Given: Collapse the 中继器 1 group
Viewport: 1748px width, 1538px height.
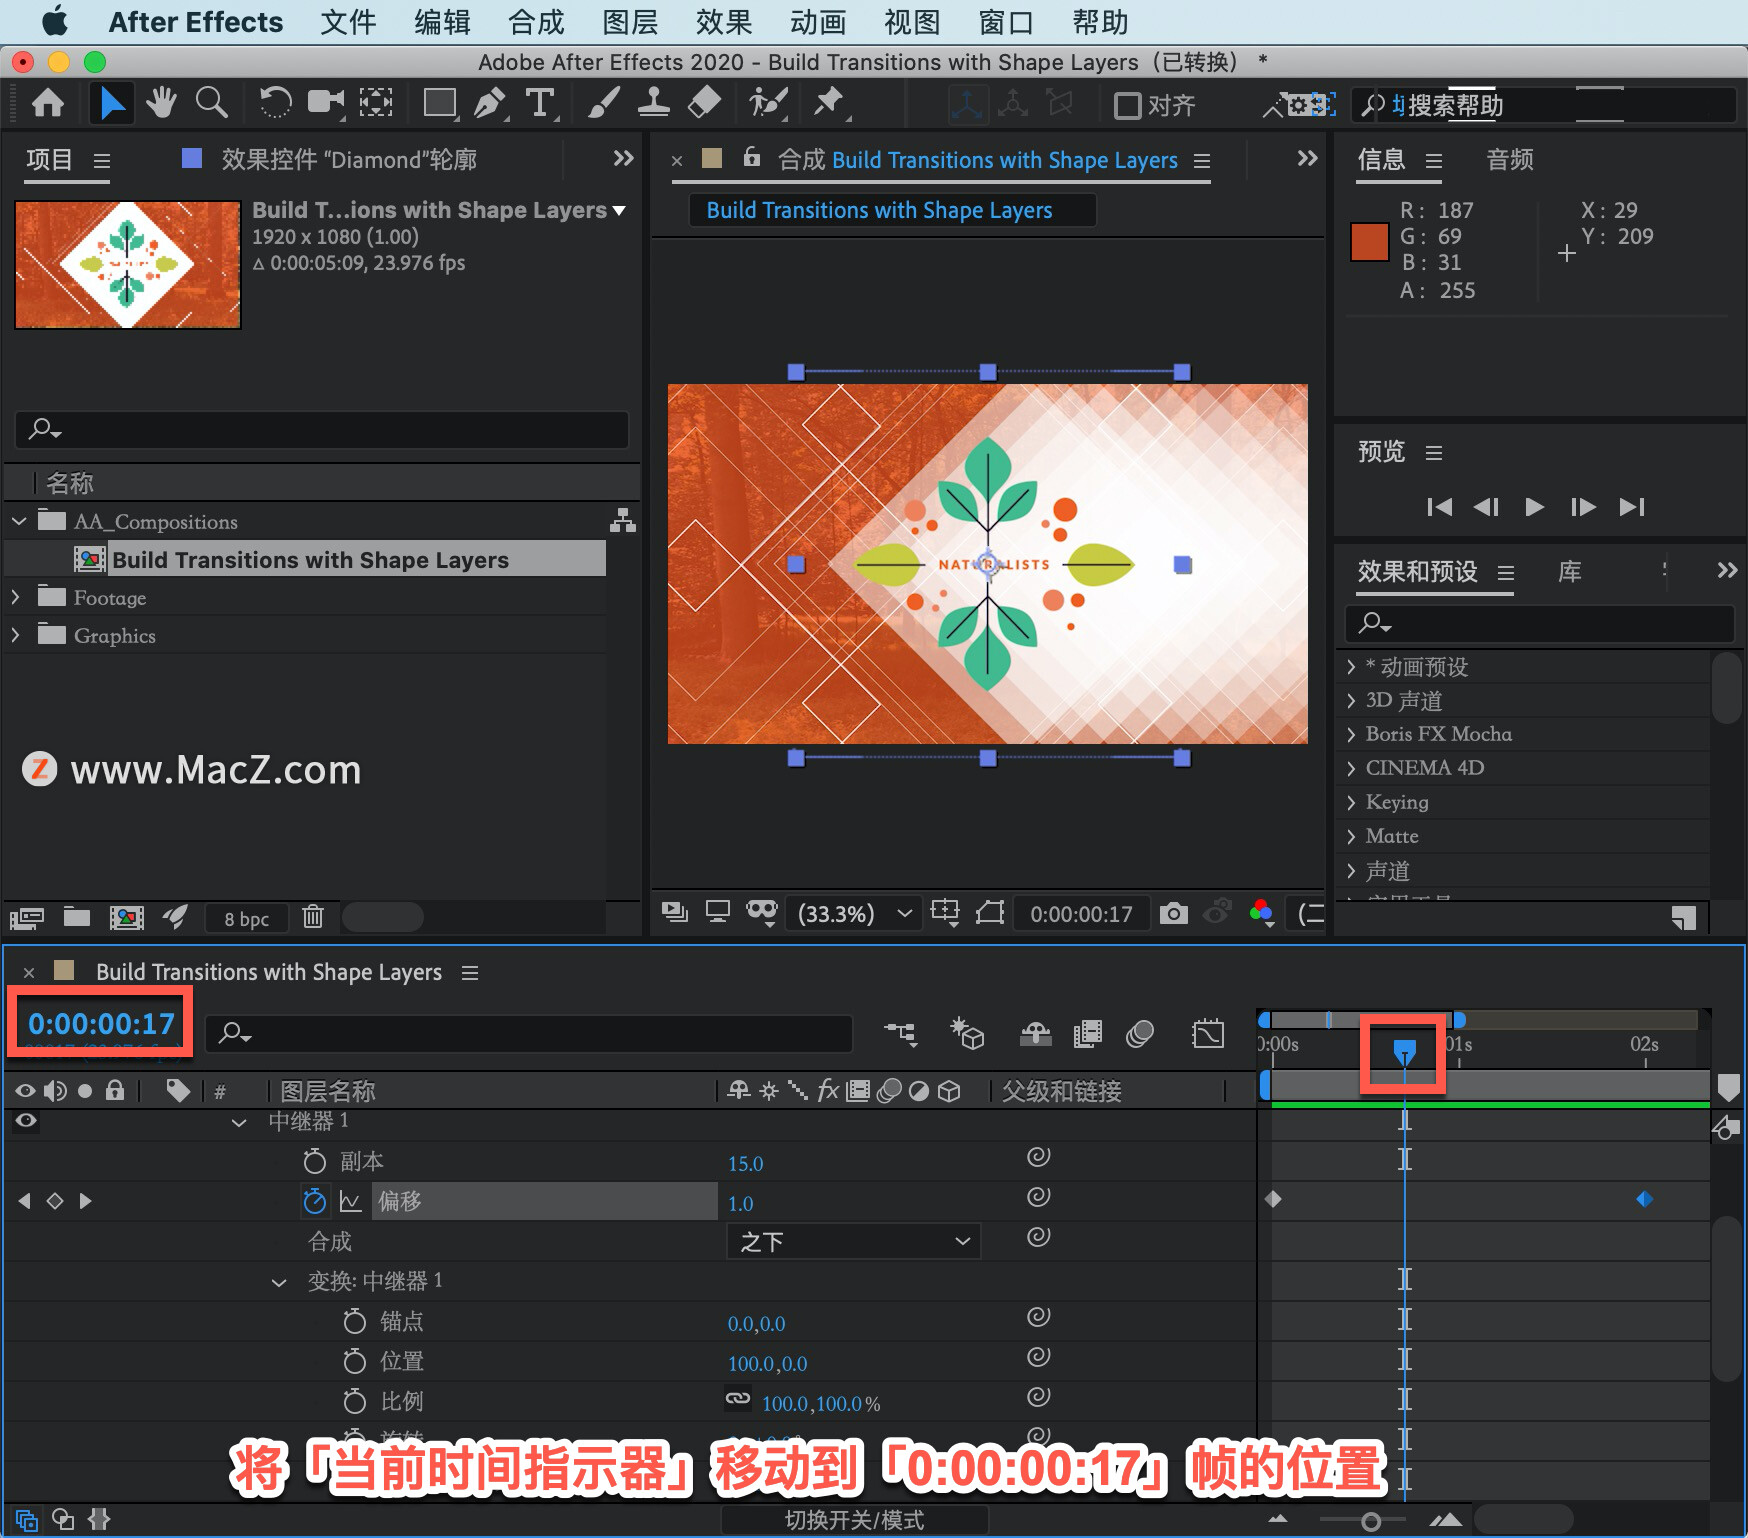Looking at the screenshot, I should tap(239, 1122).
